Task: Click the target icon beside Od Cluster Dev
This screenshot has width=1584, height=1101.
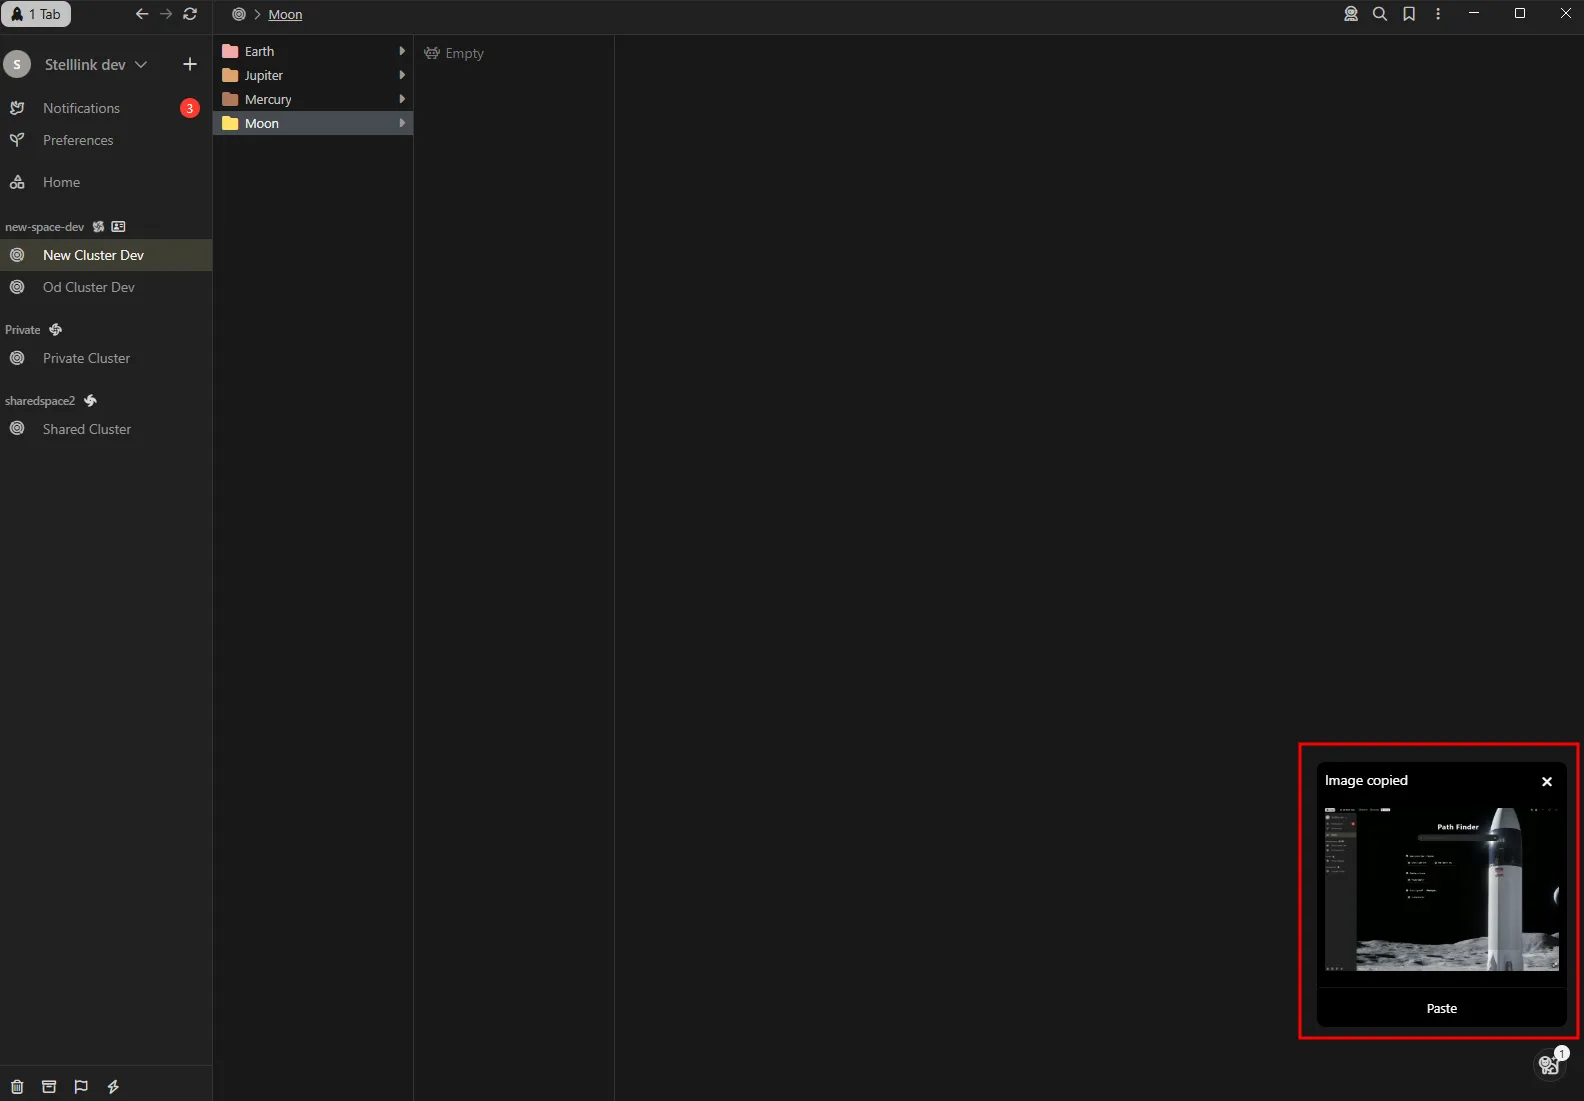Action: [x=17, y=287]
